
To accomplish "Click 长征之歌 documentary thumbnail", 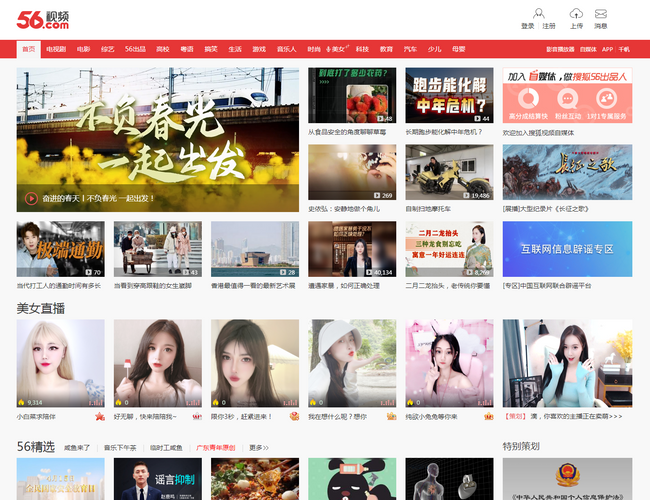I will (567, 172).
